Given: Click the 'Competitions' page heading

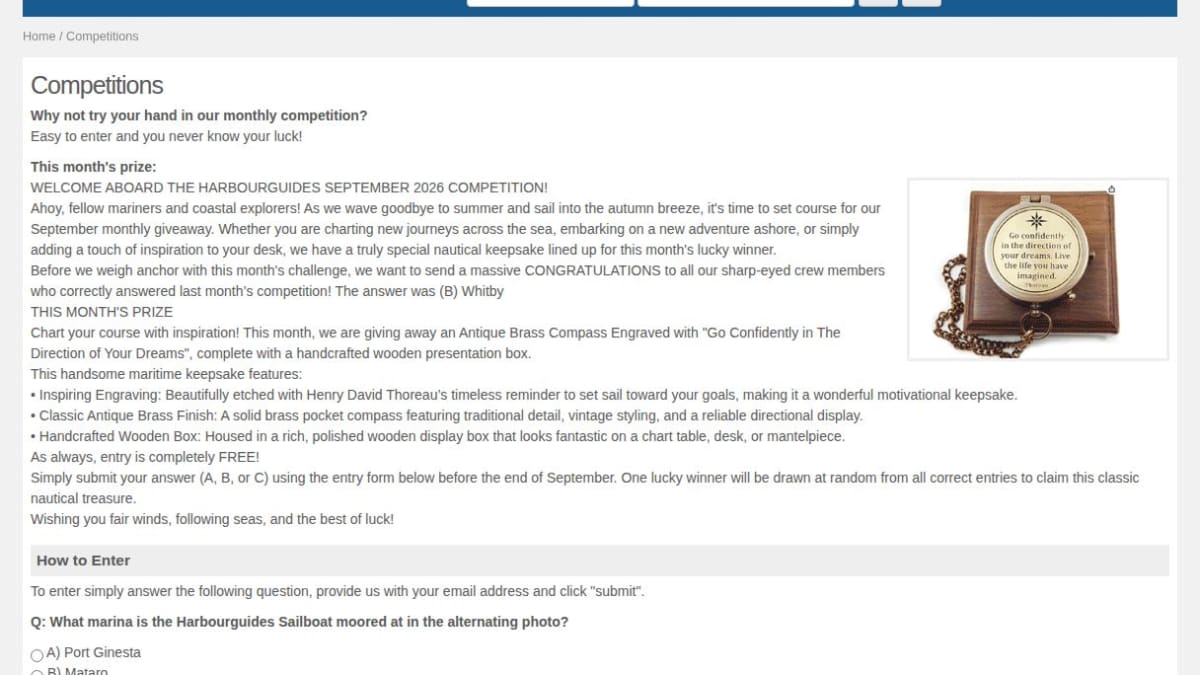Looking at the screenshot, I should pyautogui.click(x=97, y=85).
